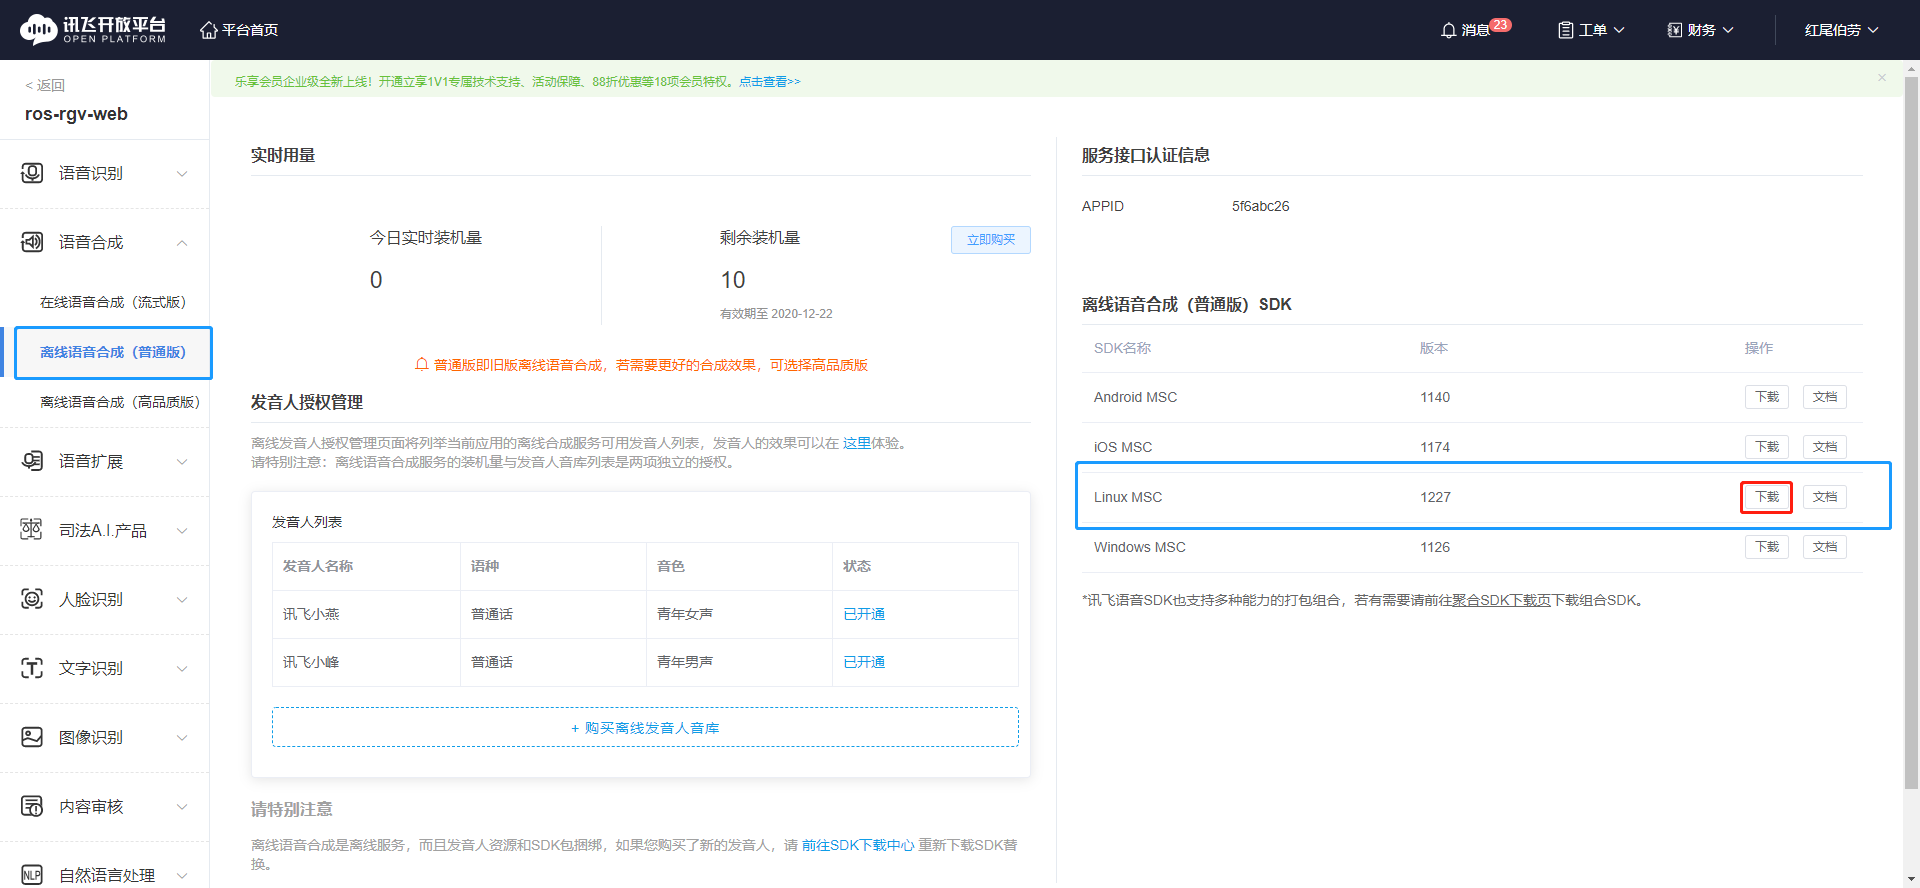
Task: Collapse the 语音合成 section chevron
Action: 182,243
